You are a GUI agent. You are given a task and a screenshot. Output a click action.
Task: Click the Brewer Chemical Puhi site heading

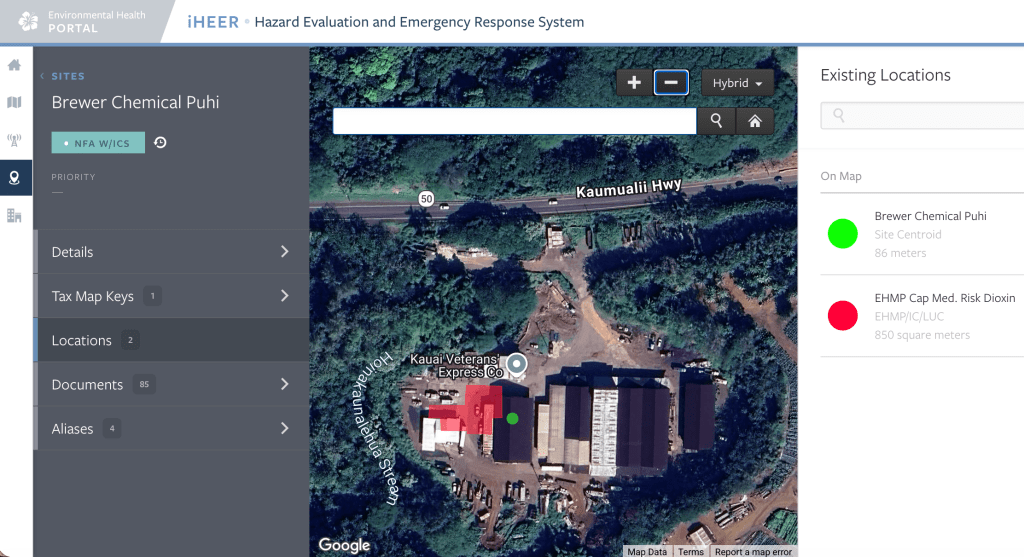[135, 102]
